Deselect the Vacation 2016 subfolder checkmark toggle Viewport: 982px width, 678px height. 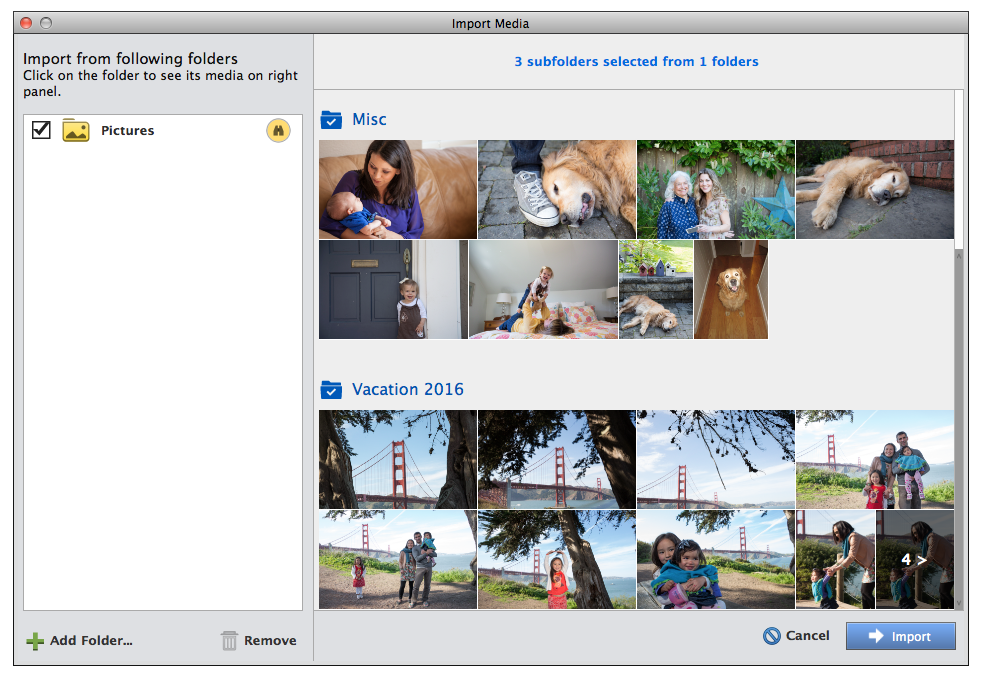[331, 390]
